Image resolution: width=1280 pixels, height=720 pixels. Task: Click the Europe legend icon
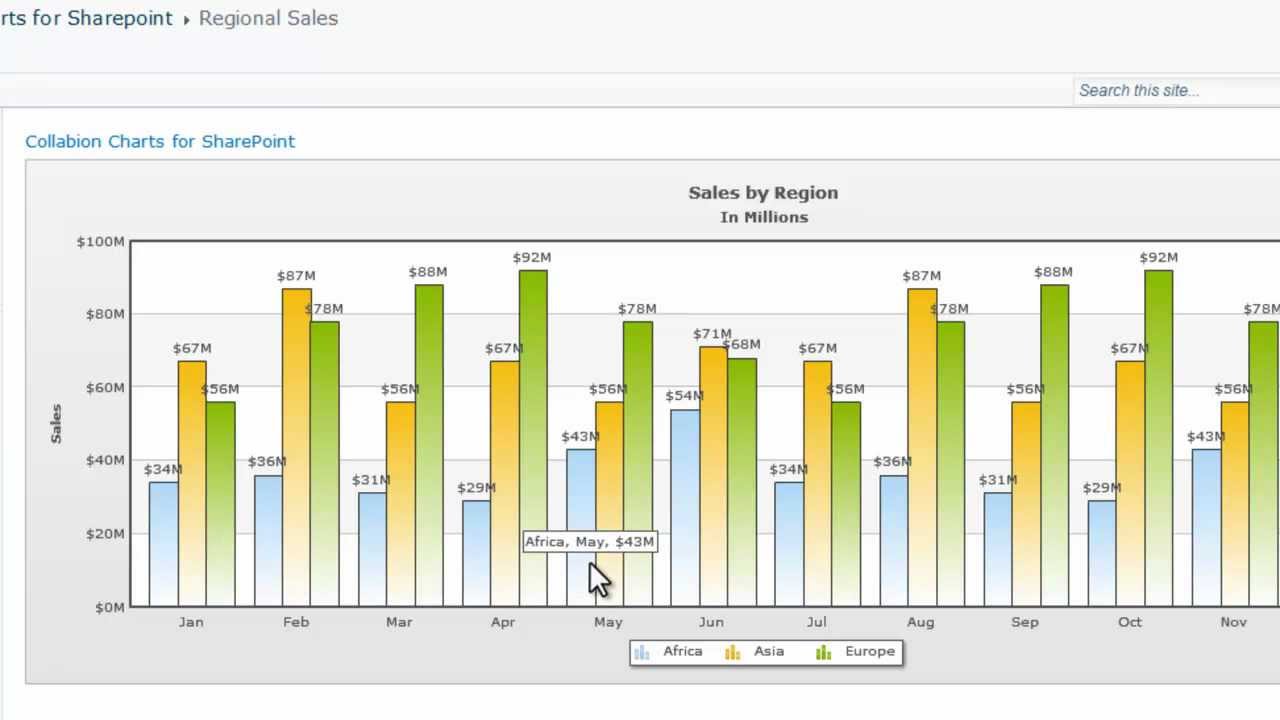[x=823, y=652]
